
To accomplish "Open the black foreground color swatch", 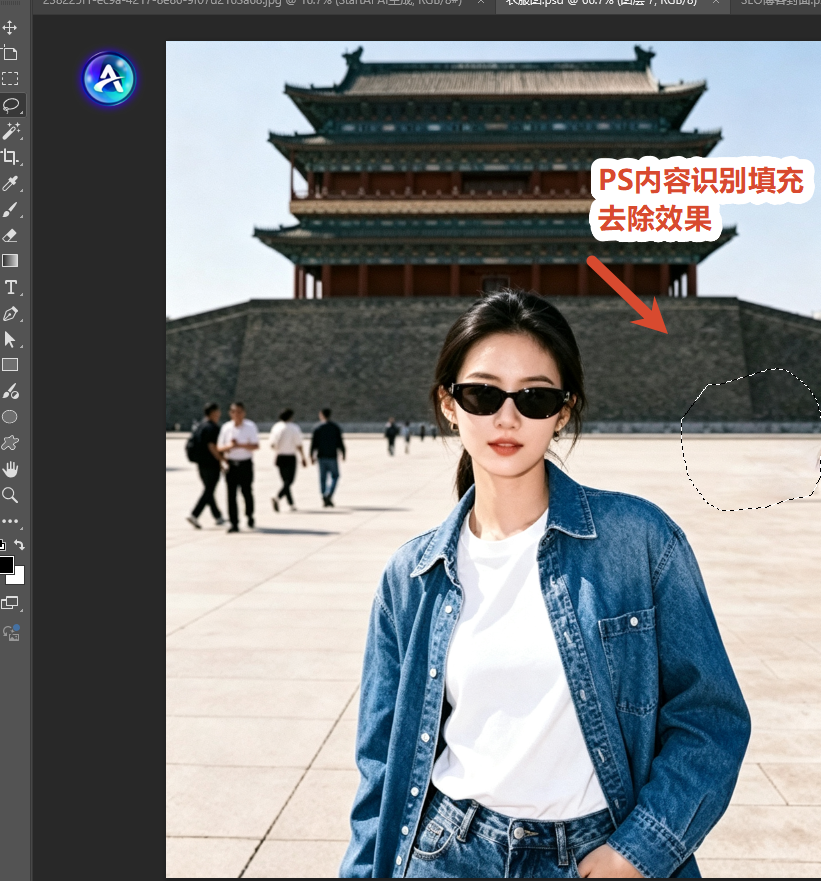I will pos(6,565).
